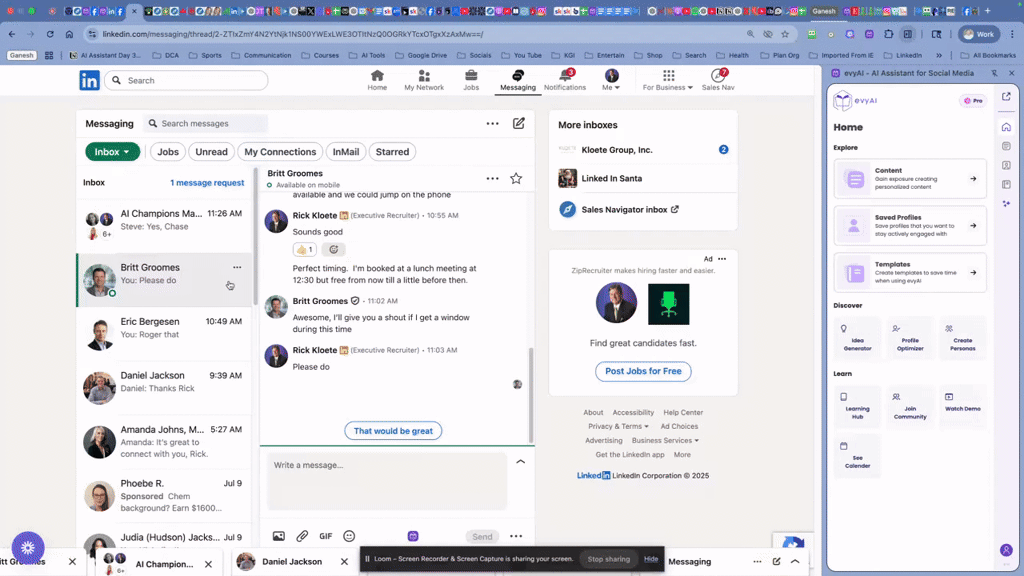Add reaction to Sounds good message
This screenshot has width=1024, height=576.
coord(334,249)
